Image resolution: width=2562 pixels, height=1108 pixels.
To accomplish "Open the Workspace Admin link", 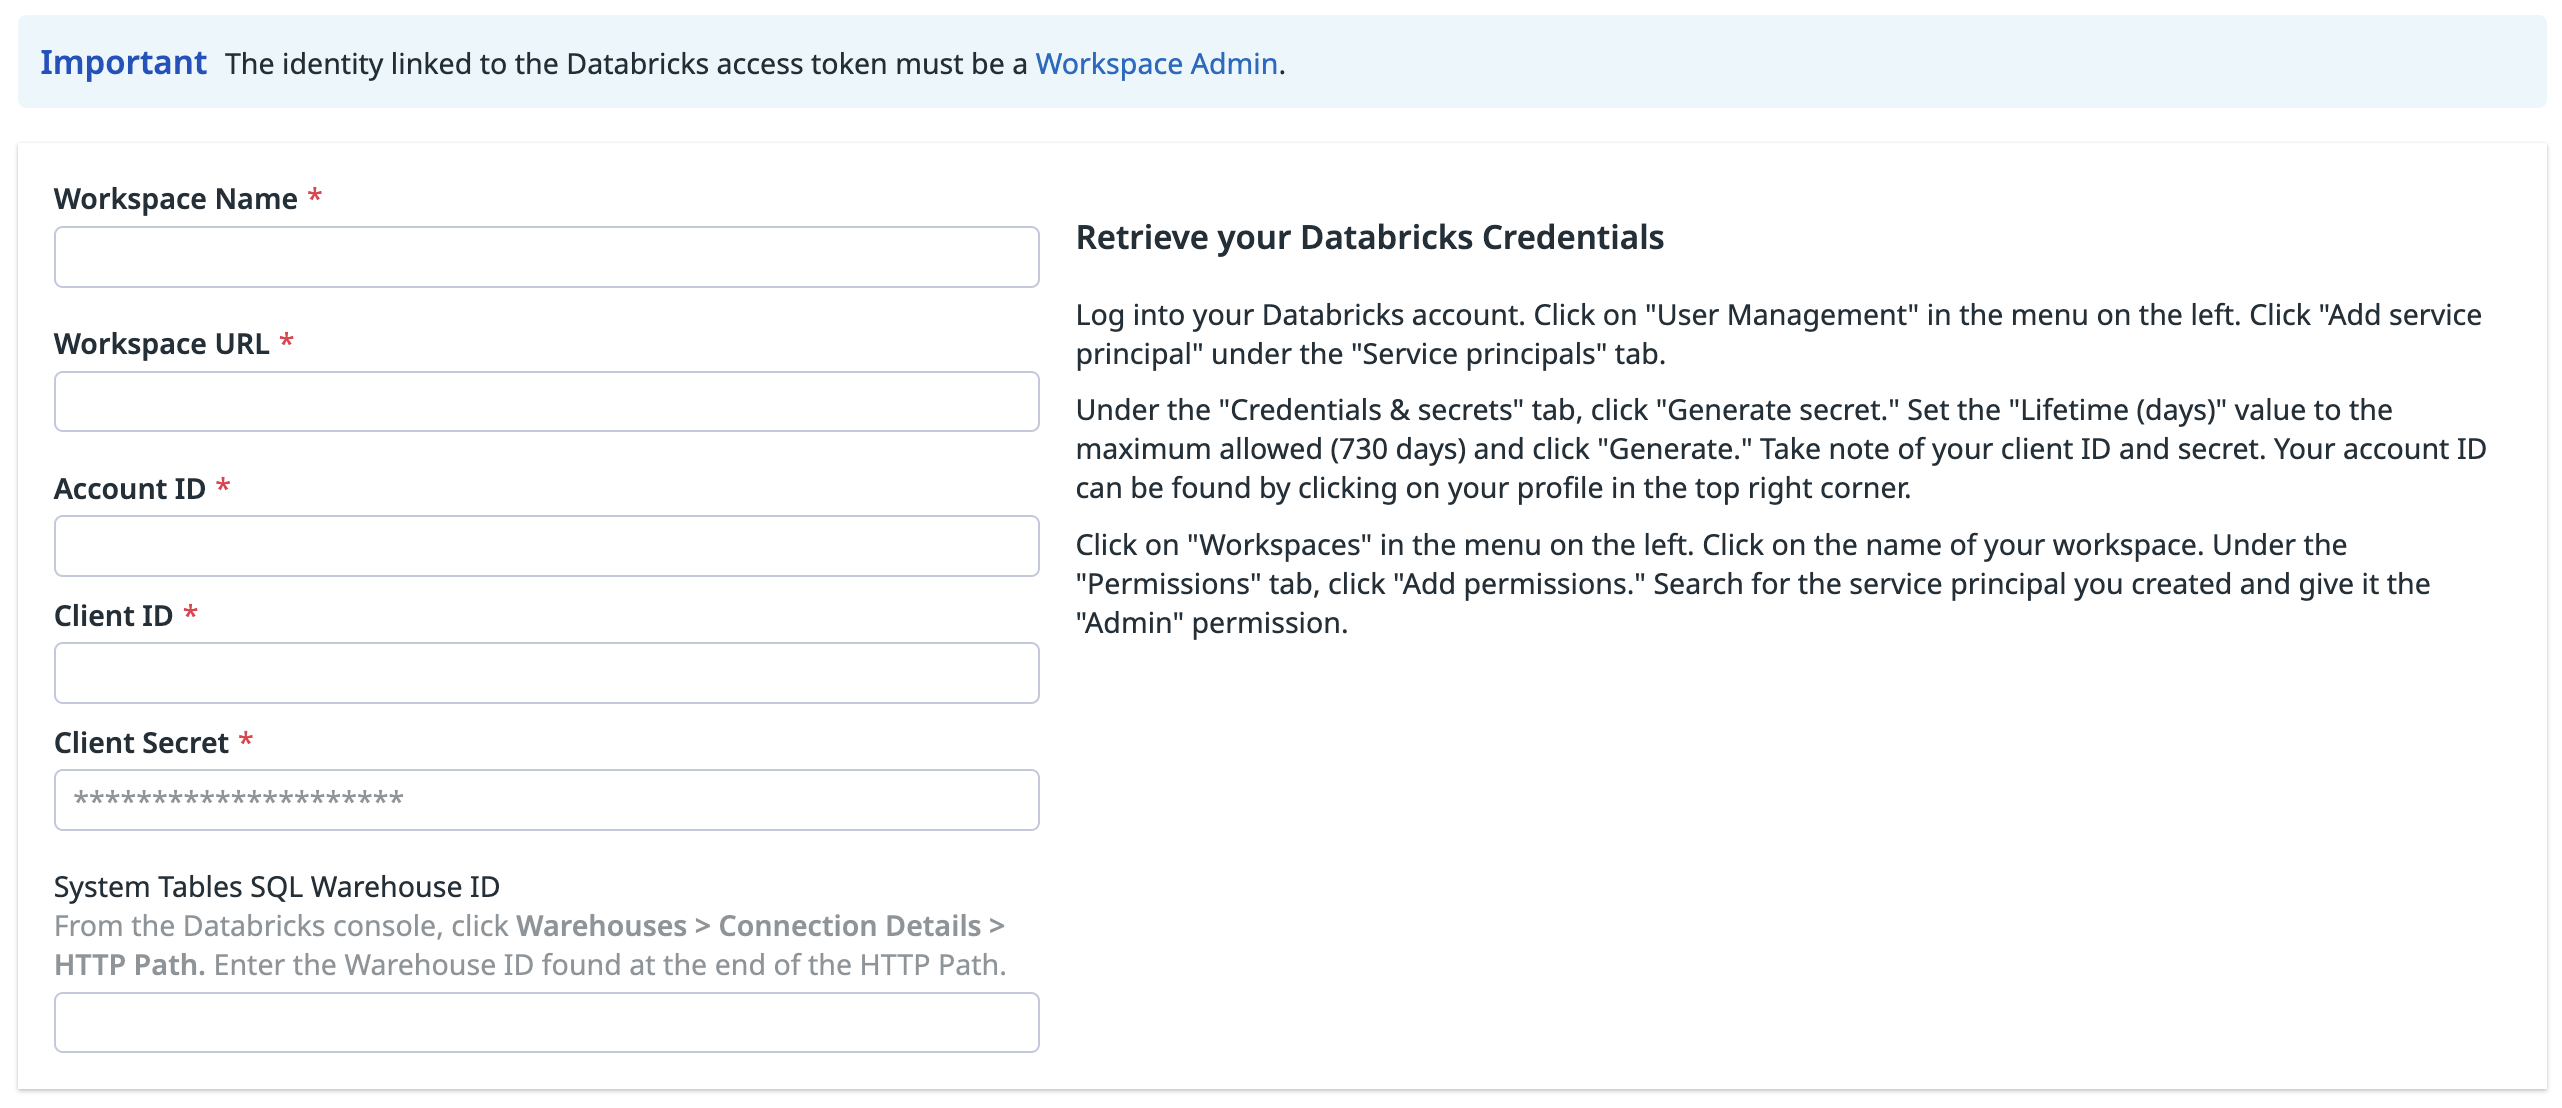I will coord(1155,63).
